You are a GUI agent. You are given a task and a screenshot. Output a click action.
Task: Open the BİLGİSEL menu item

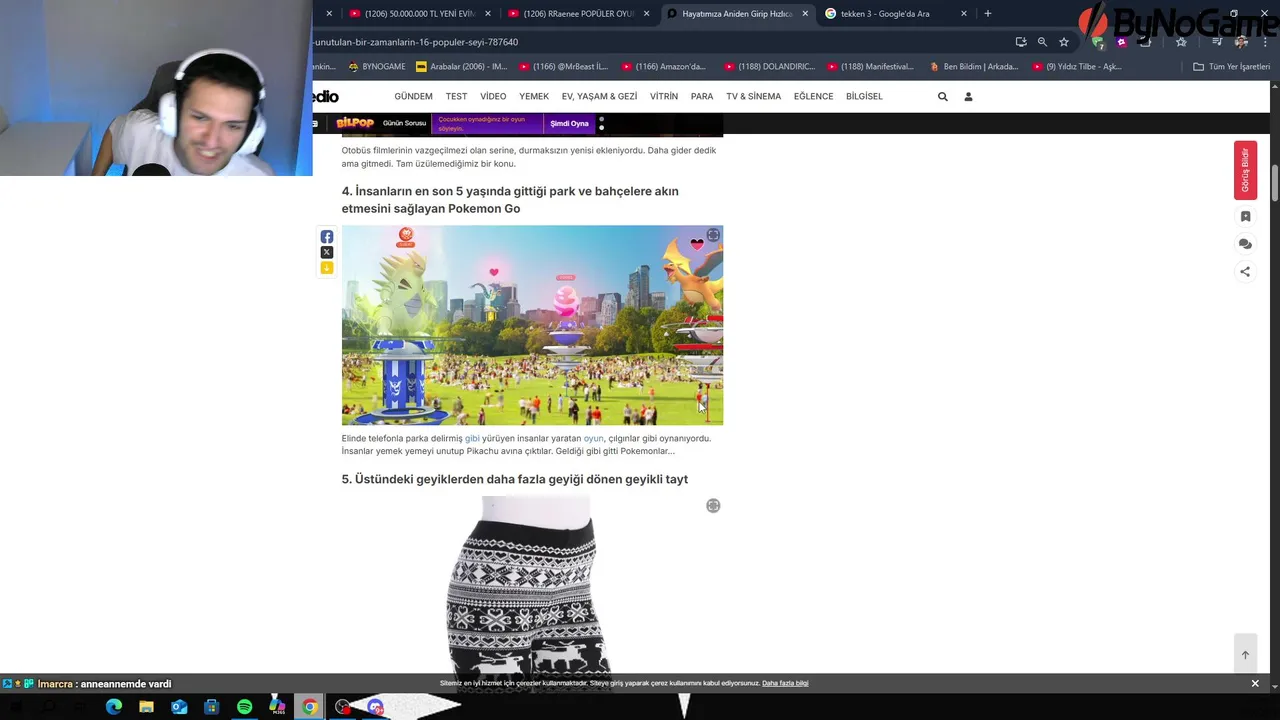coord(864,97)
